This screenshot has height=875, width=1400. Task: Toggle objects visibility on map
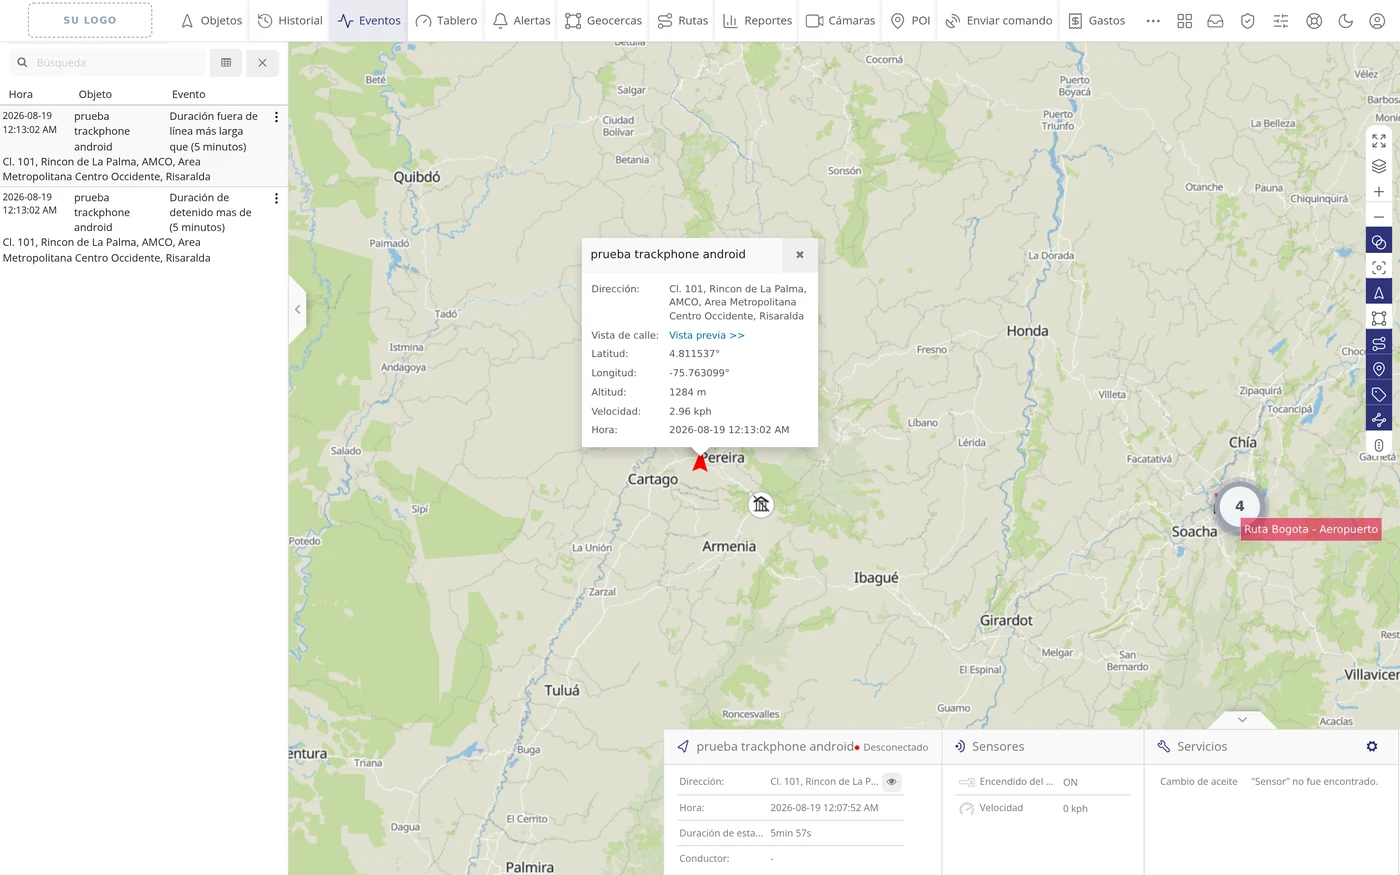pos(1379,293)
